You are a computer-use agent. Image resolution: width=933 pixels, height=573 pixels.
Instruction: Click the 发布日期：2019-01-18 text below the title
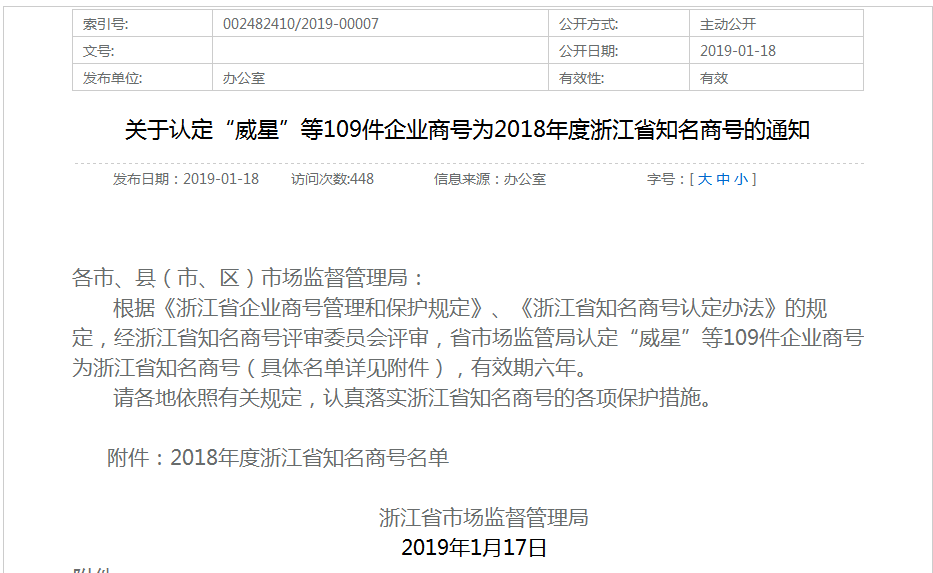coord(186,179)
